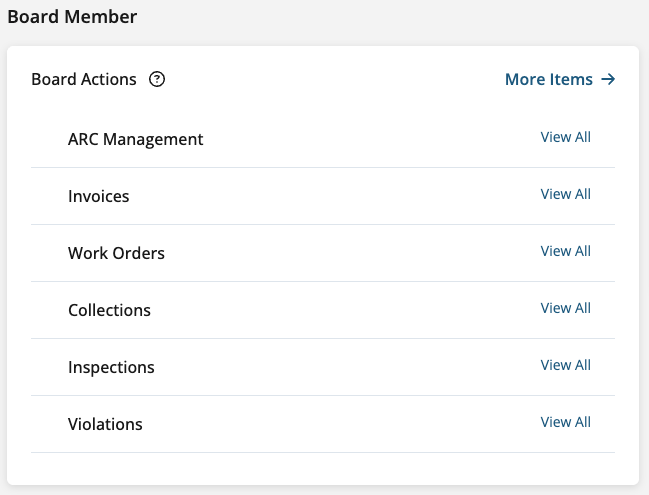Click the divider between Invoices and Work Orders
Screen dimensions: 649x495
pyautogui.click(x=323, y=225)
